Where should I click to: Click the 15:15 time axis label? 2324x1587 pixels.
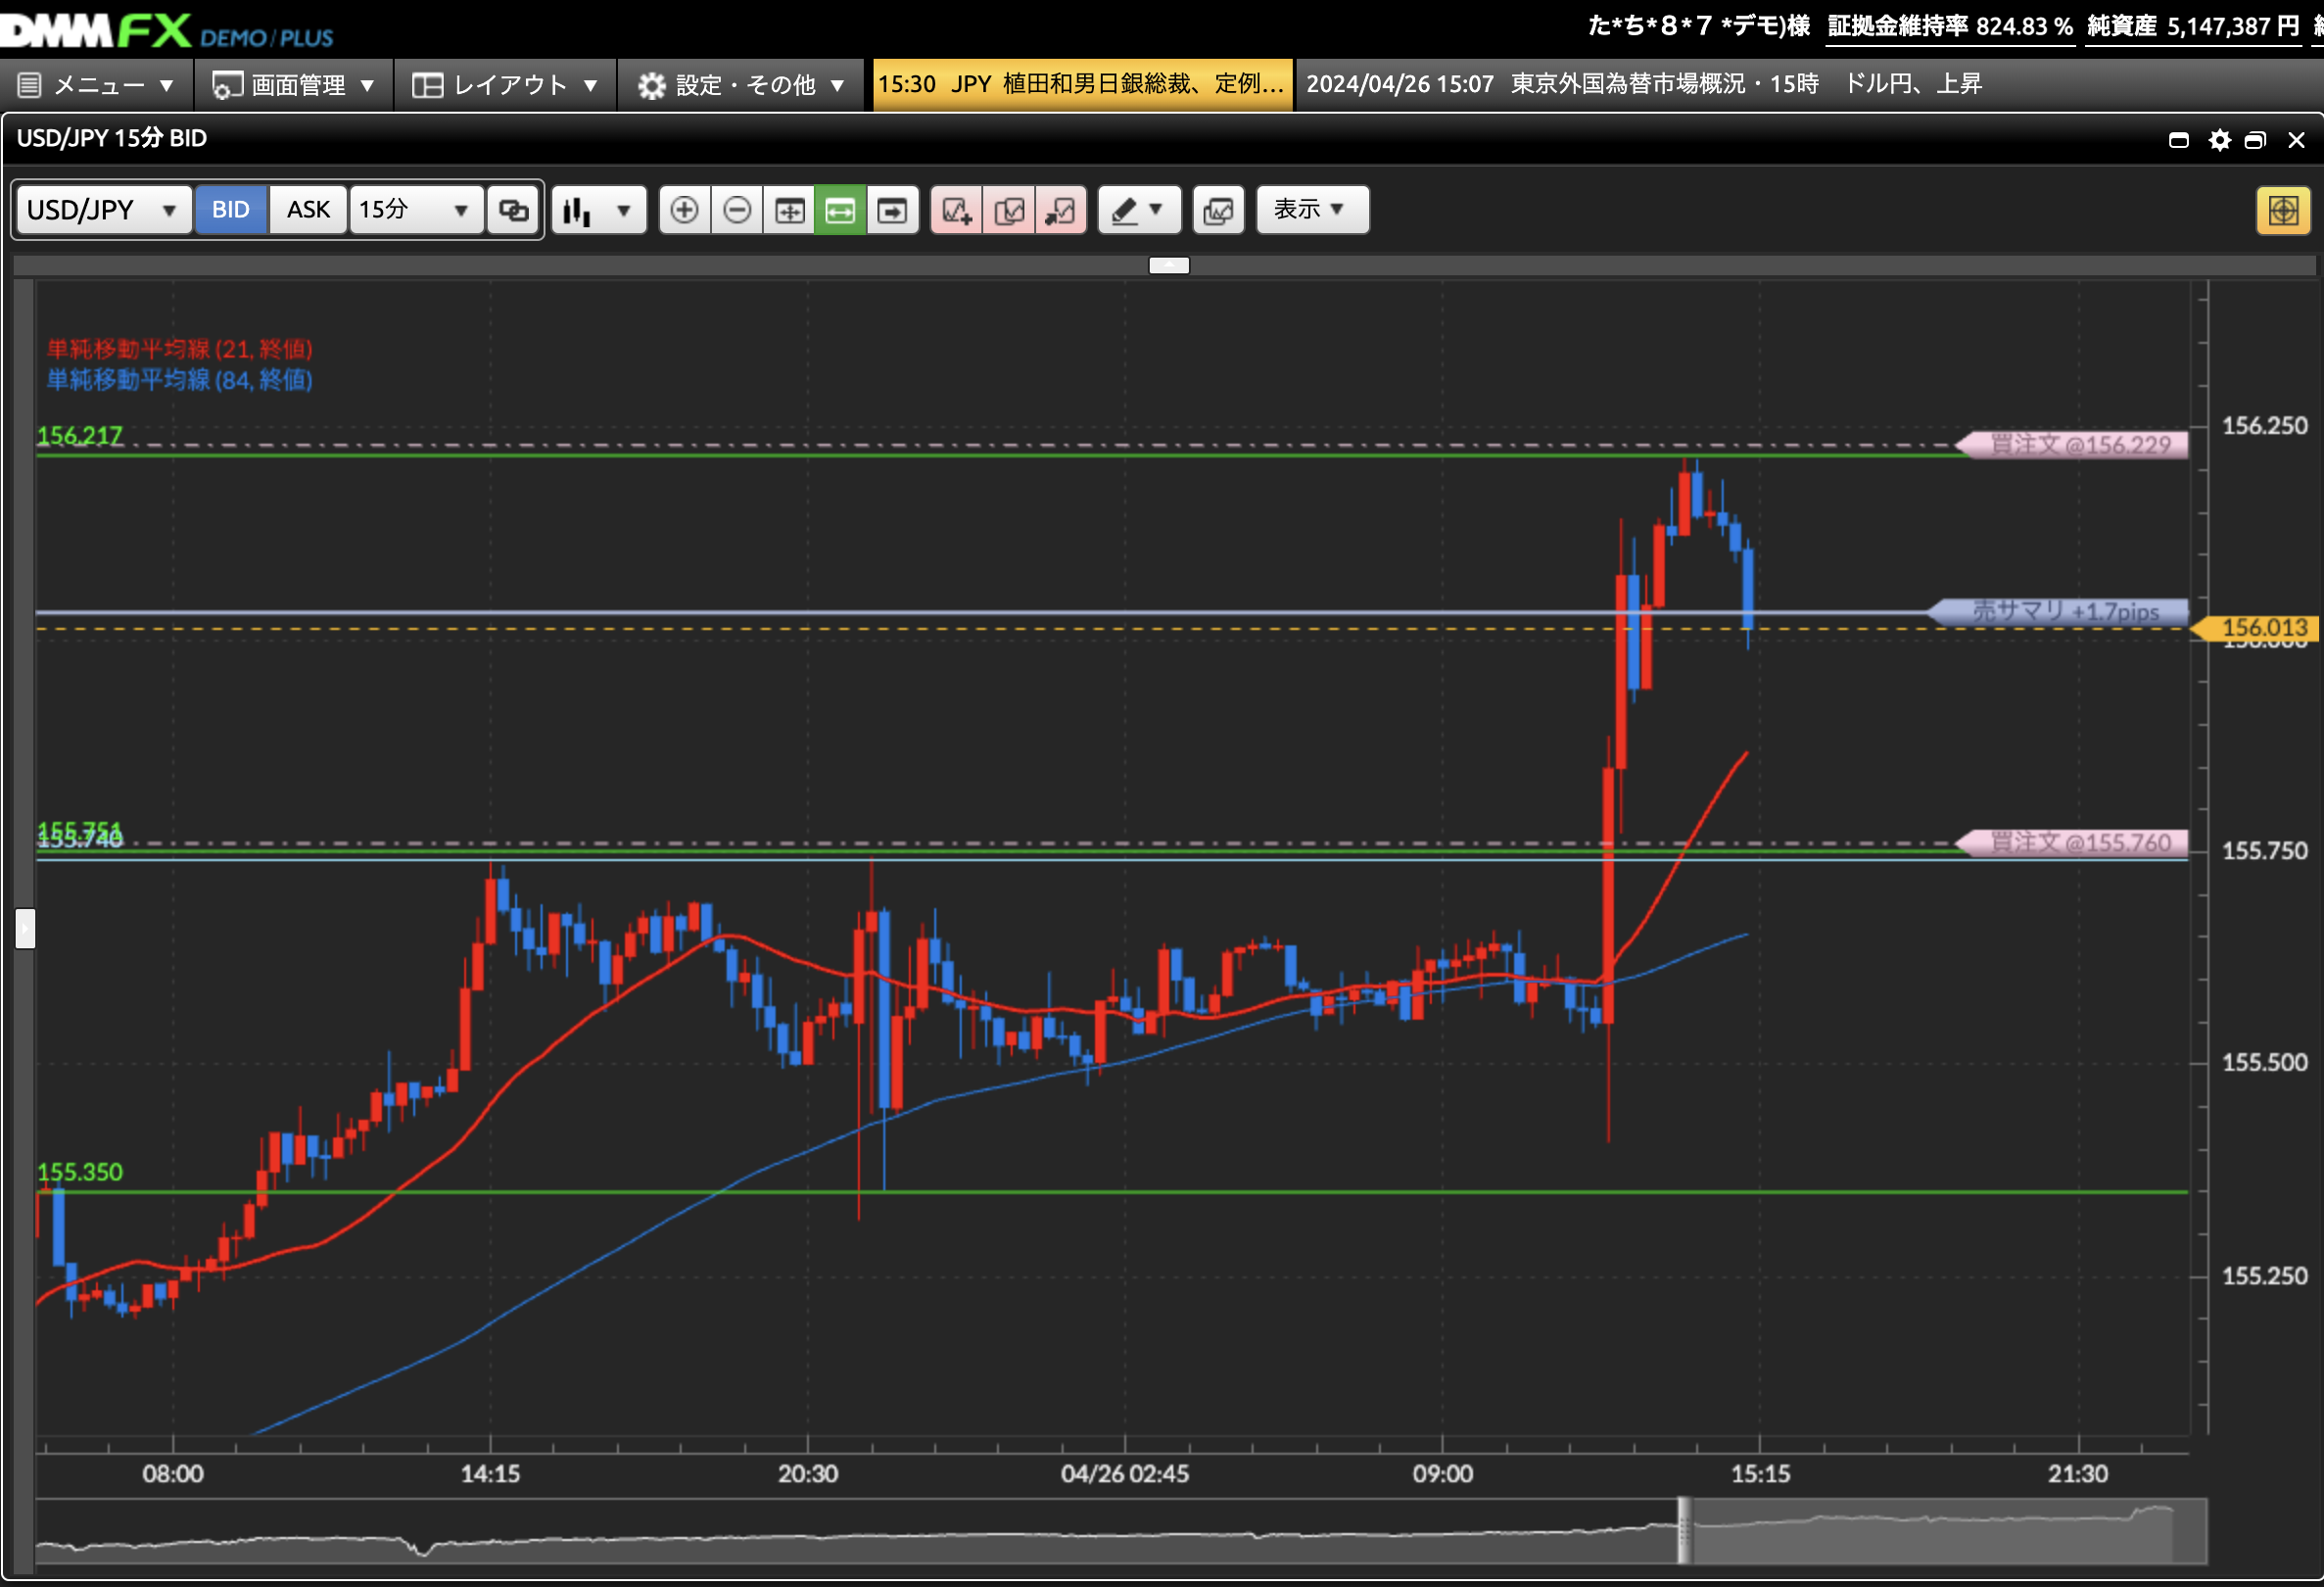click(1760, 1474)
